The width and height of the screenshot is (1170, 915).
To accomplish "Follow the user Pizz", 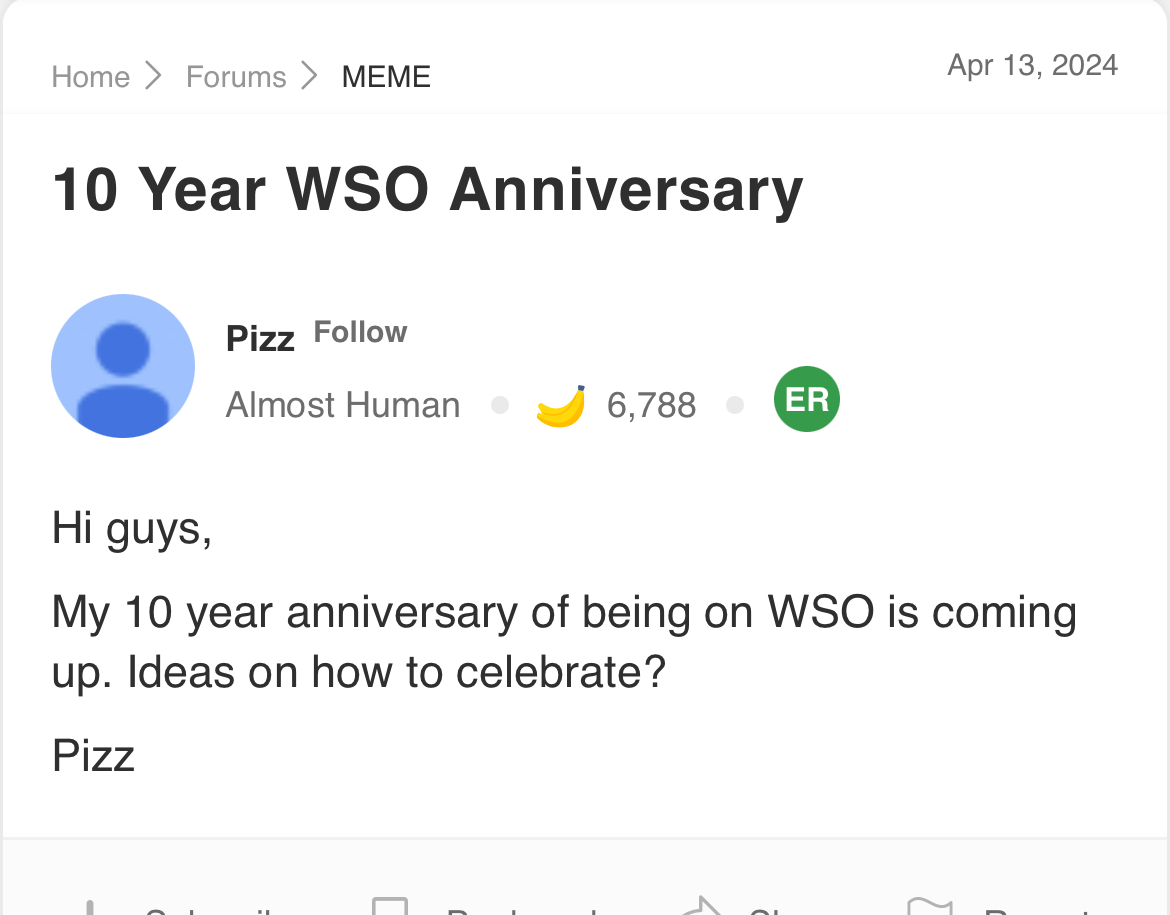I will [x=360, y=332].
